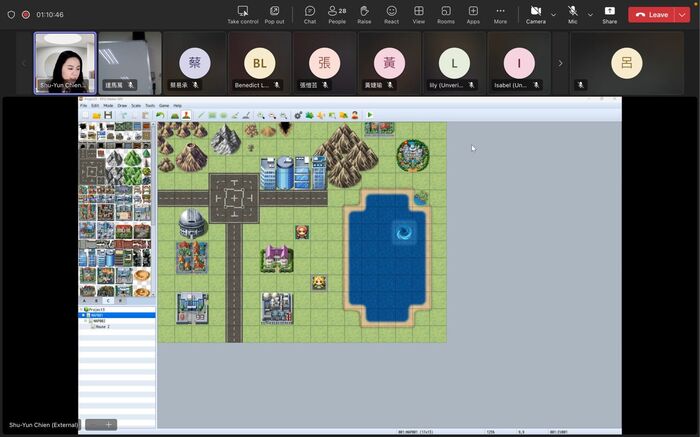700x437 pixels.
Task: Open the More actions menu
Action: pos(500,15)
